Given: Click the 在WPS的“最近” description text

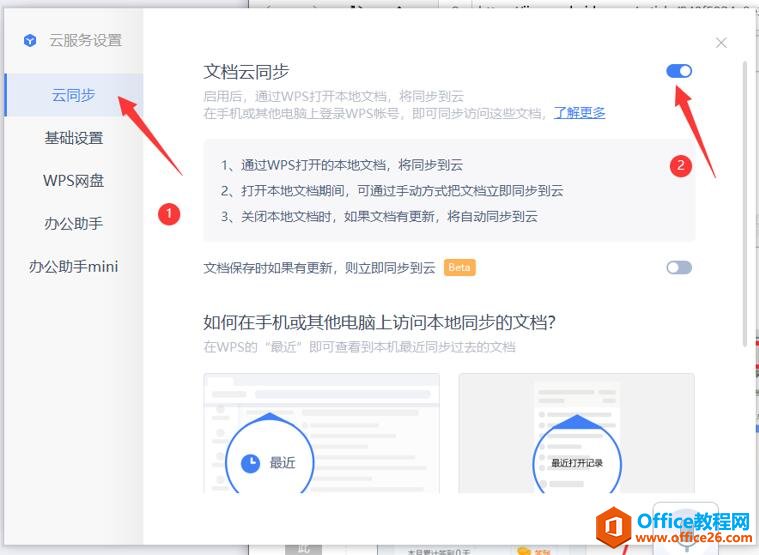Looking at the screenshot, I should [360, 347].
